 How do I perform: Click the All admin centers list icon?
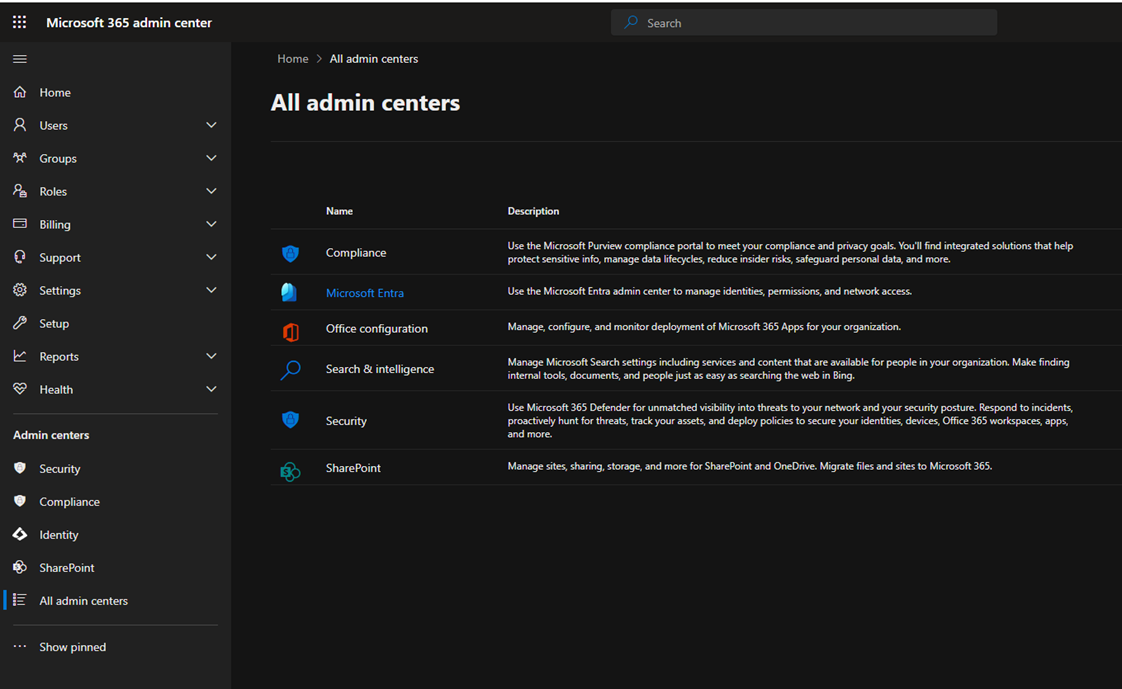click(20, 600)
